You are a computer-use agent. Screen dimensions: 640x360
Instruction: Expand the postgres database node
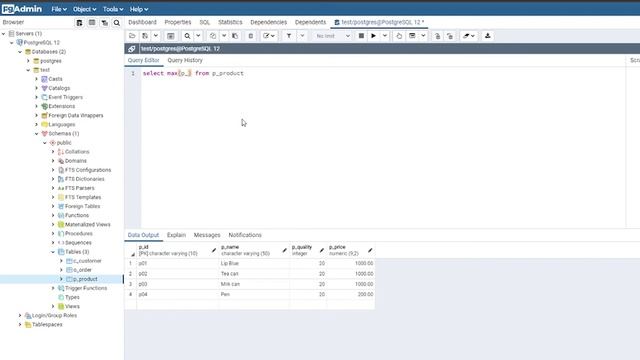point(28,61)
